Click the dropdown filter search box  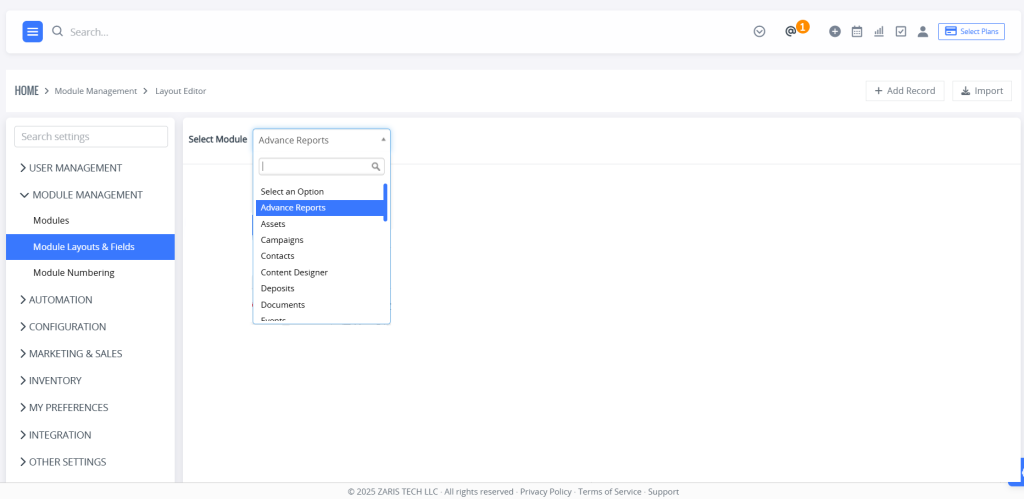click(x=321, y=167)
